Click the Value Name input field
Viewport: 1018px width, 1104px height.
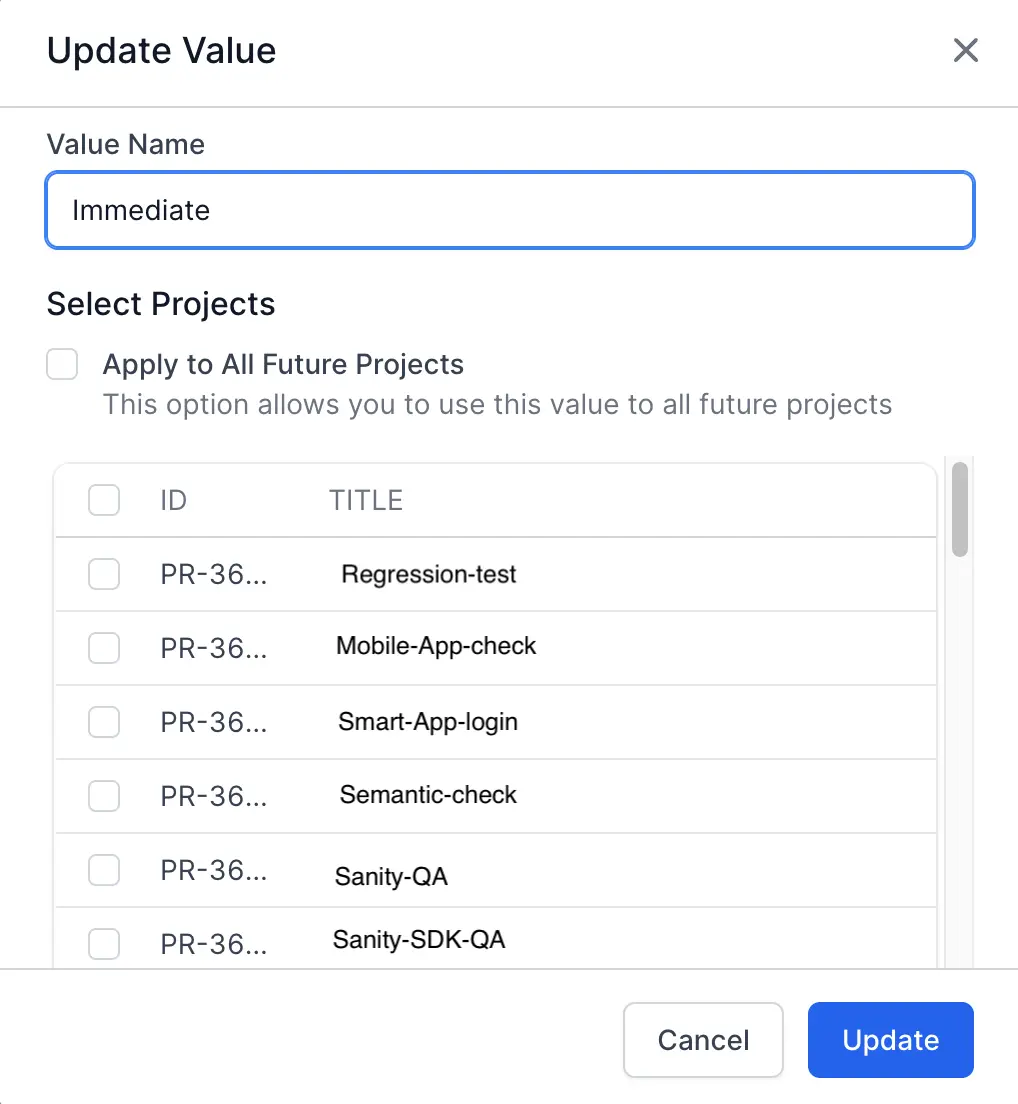pos(510,210)
